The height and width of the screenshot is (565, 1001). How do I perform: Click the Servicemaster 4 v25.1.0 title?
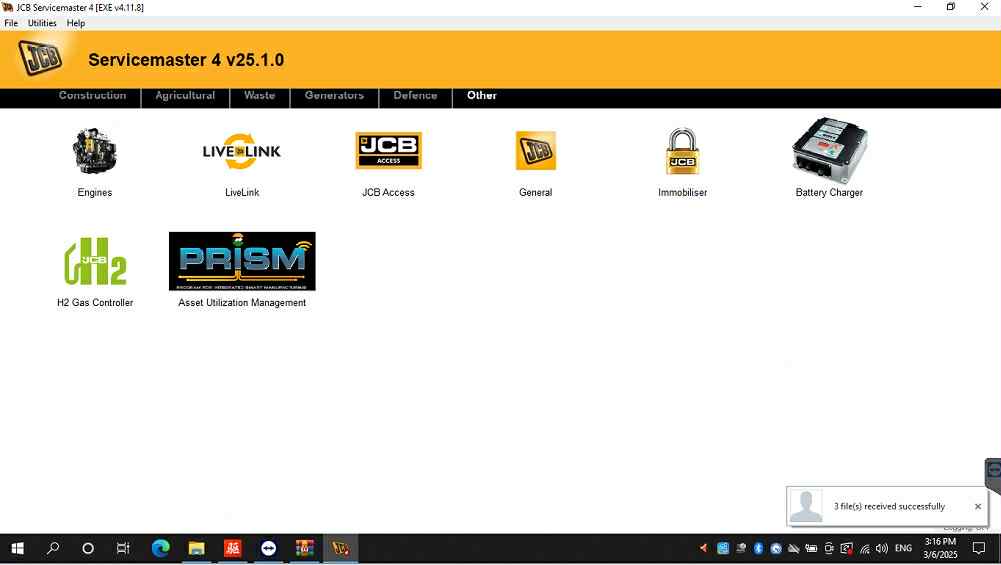tap(186, 60)
